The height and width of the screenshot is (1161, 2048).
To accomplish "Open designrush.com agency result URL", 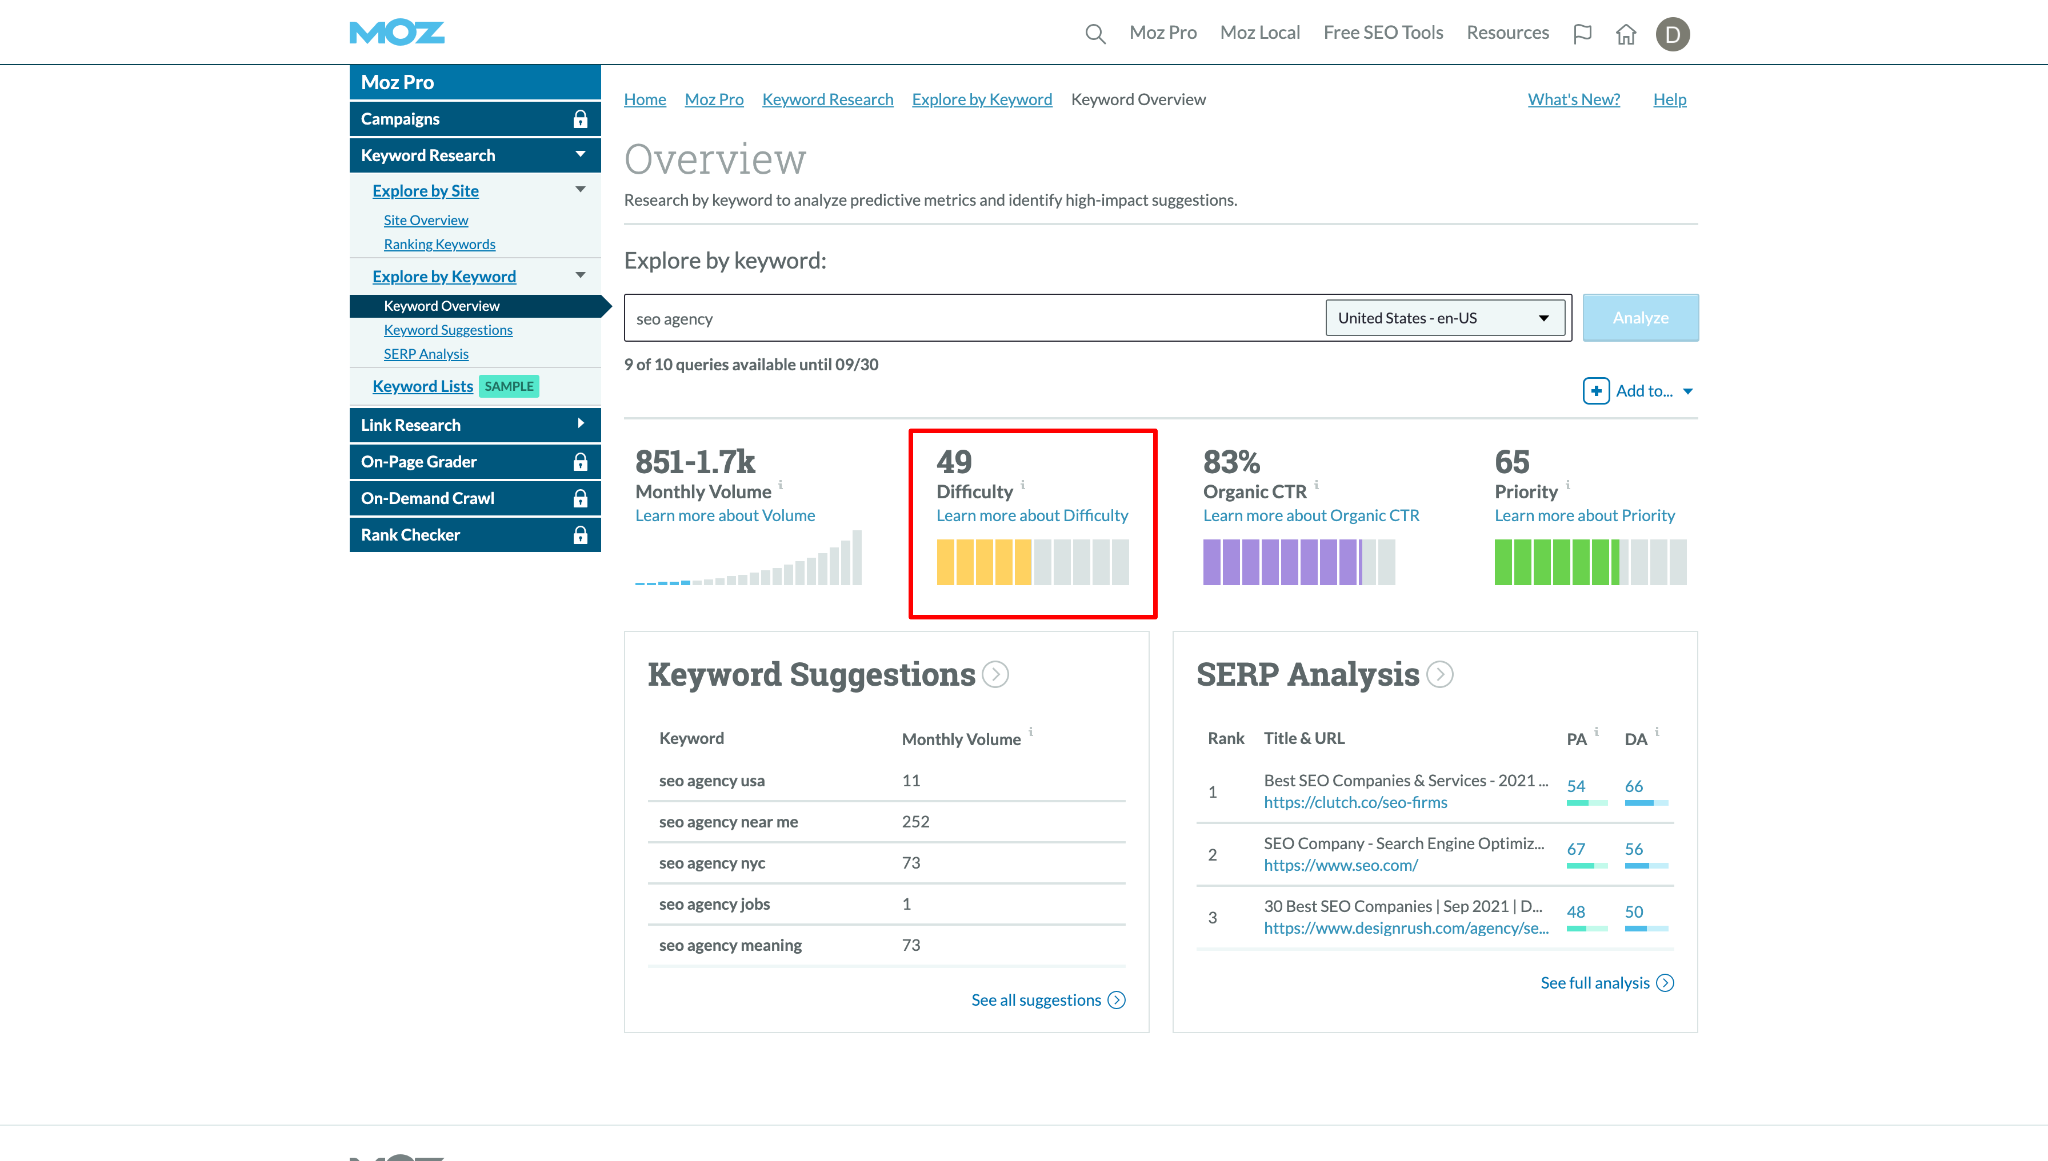I will tap(1406, 929).
